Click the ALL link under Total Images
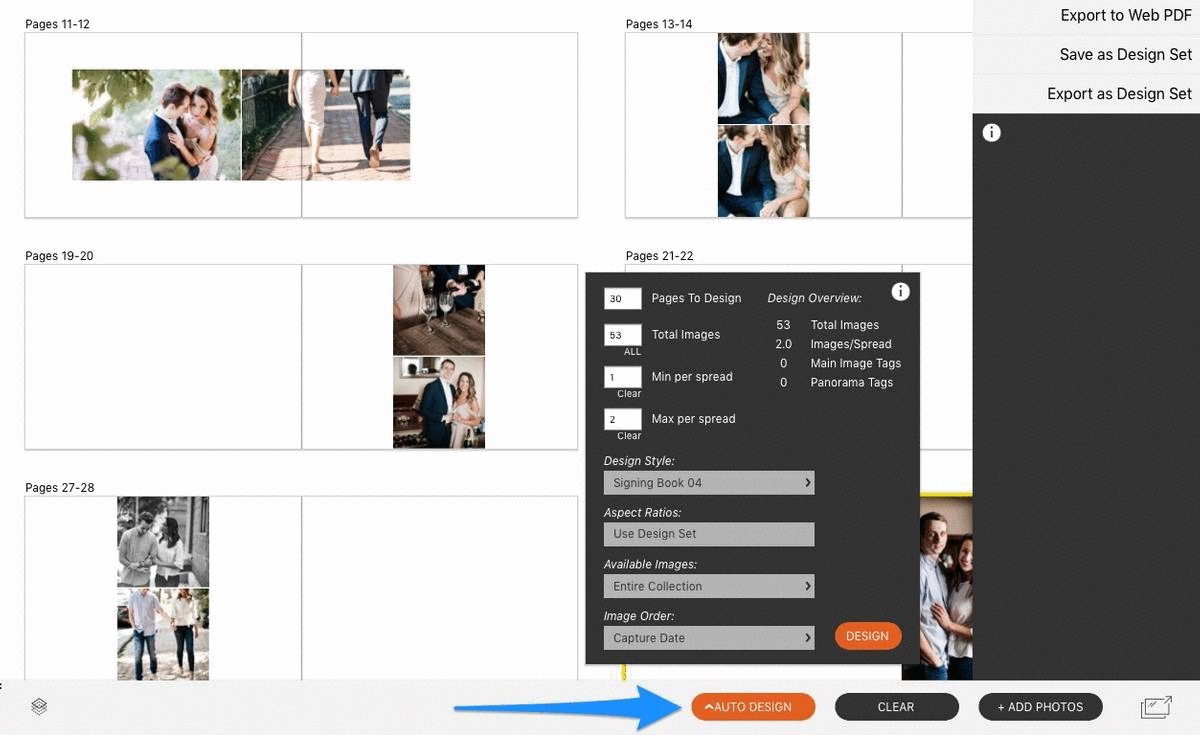The image size is (1200, 735). [633, 352]
